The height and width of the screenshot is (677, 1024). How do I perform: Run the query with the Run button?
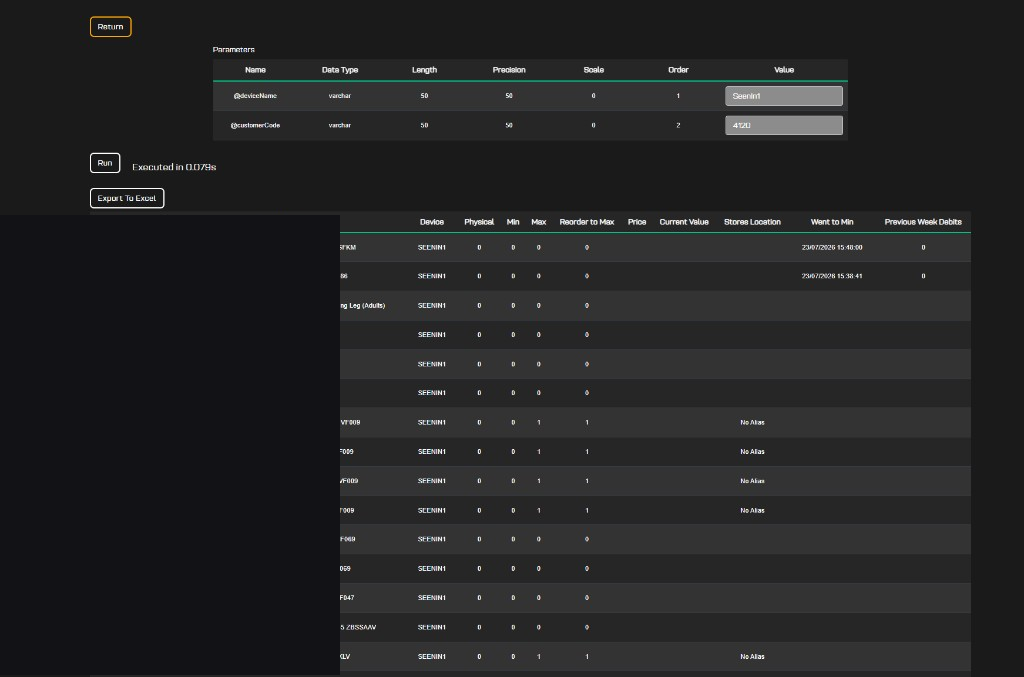[105, 163]
